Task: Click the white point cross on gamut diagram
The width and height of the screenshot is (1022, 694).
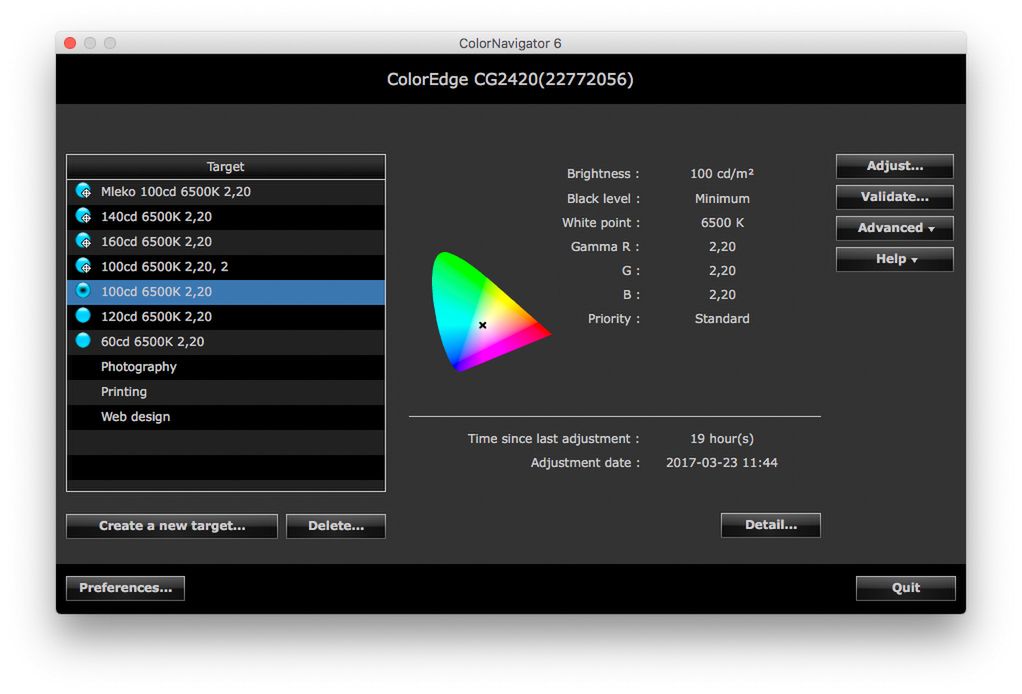Action: 482,325
